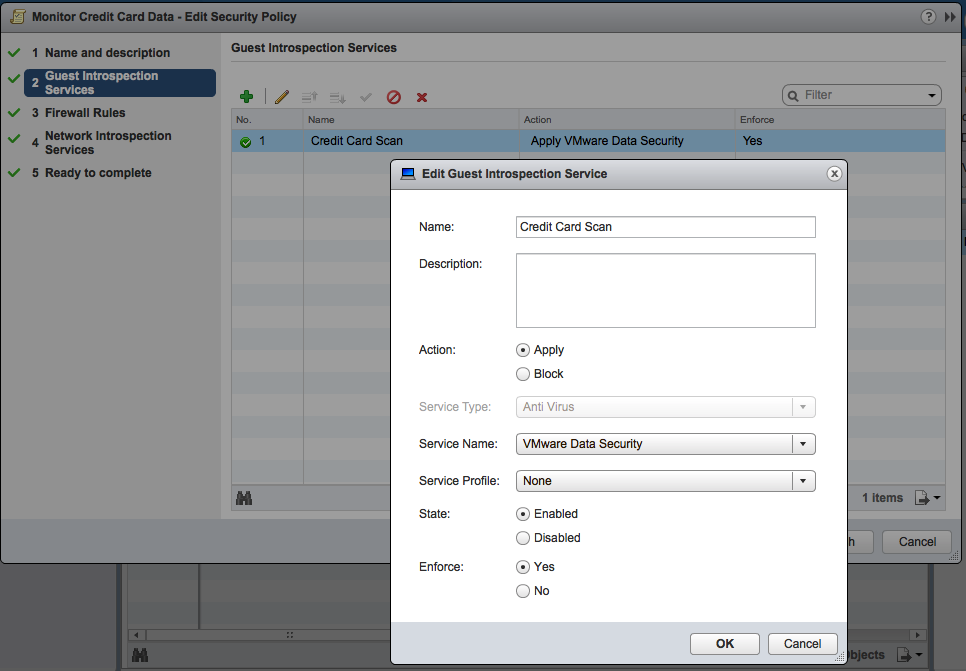The height and width of the screenshot is (671, 966).
Task: Click the double-arrow collapse icon in title bar
Action: pos(950,17)
